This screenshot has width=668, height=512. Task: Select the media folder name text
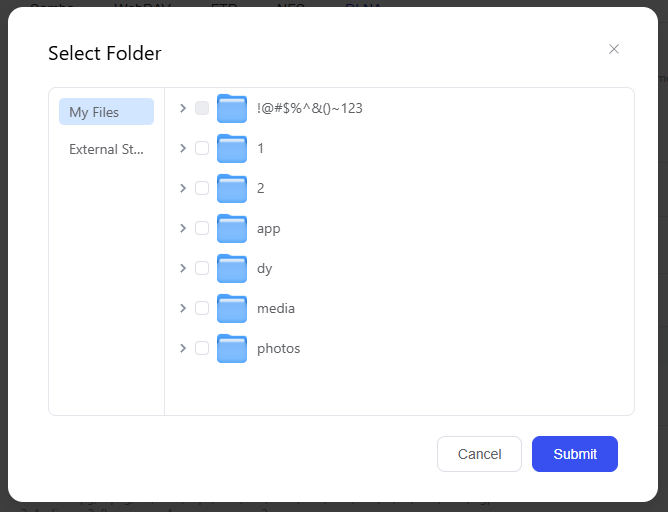276,308
